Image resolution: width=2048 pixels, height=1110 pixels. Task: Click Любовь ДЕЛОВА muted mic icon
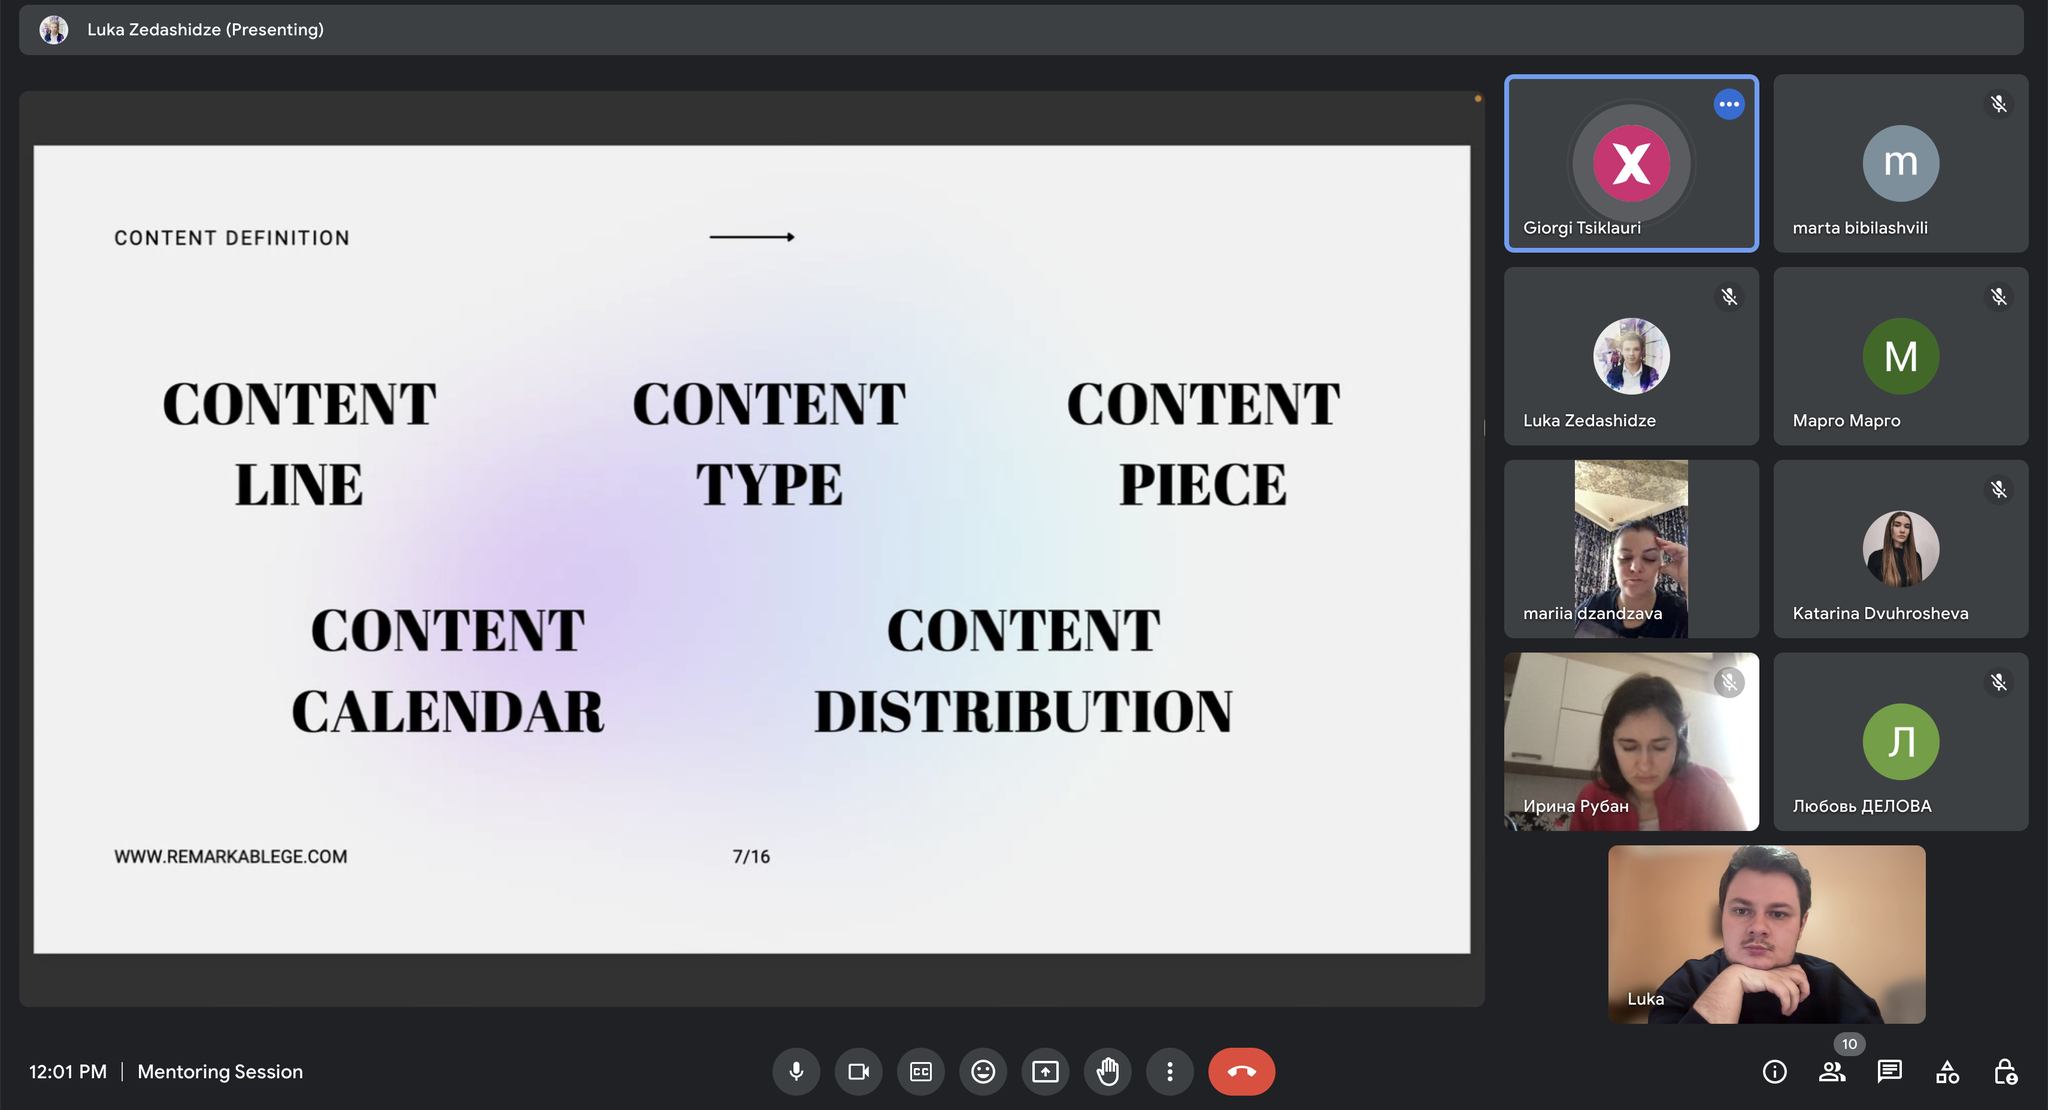[x=1998, y=683]
